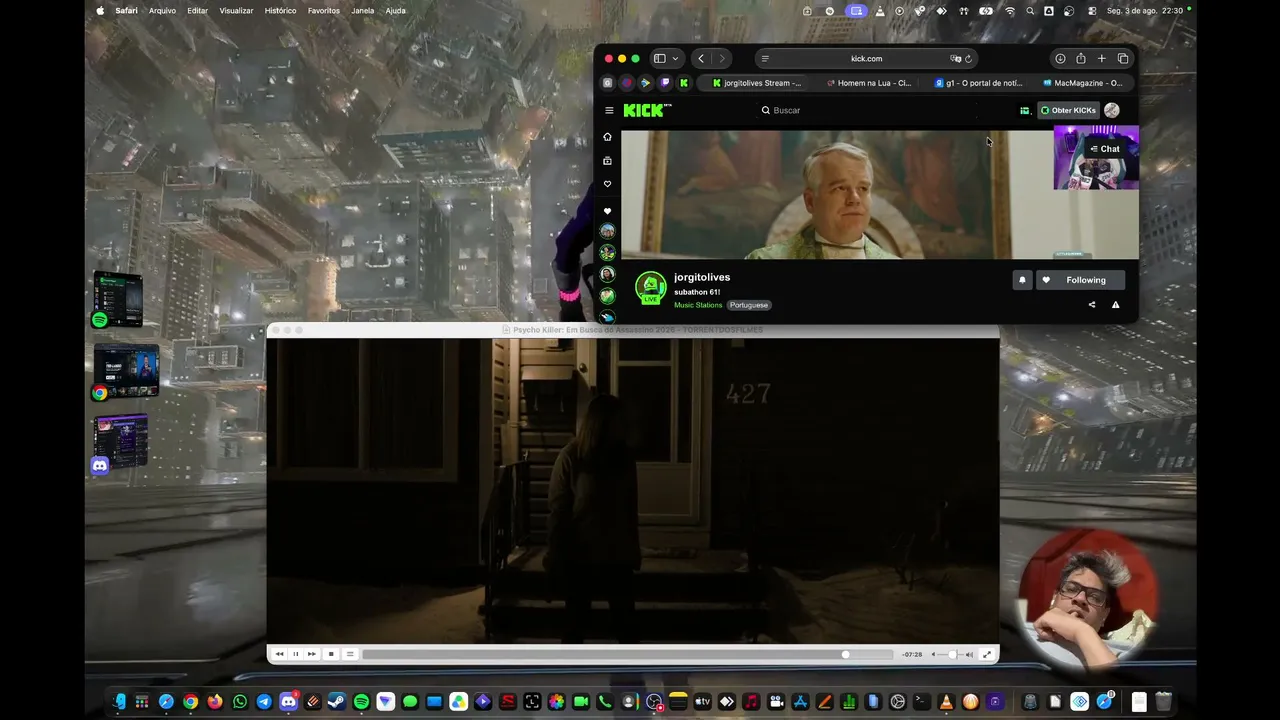The image size is (1280, 720).
Task: Rewind using the player's back button
Action: (x=279, y=654)
